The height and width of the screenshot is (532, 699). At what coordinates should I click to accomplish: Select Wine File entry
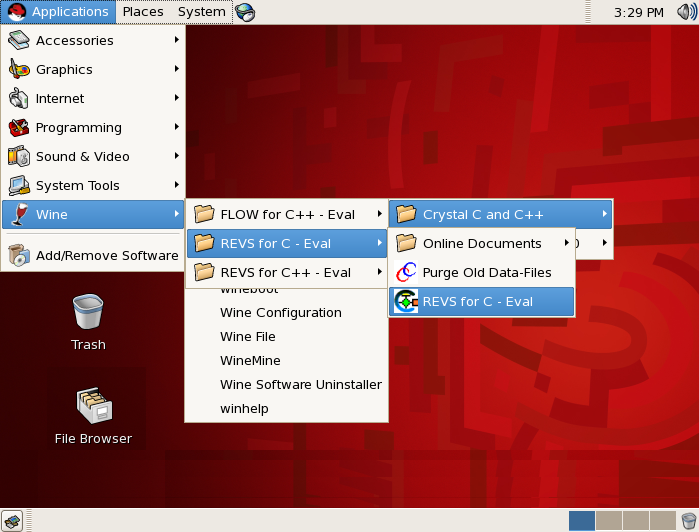pyautogui.click(x=286, y=337)
